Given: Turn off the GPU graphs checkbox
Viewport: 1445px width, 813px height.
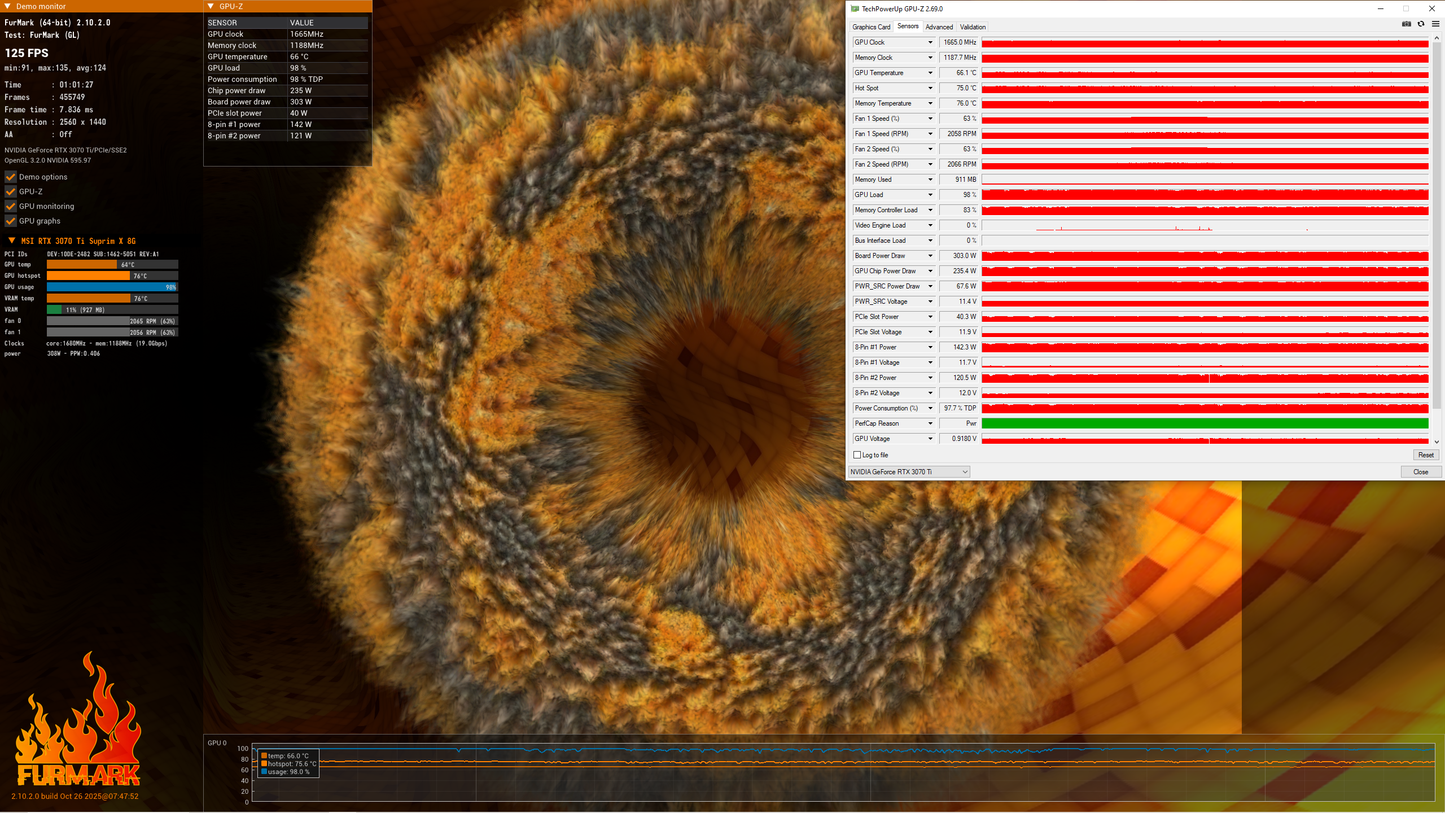Looking at the screenshot, I should [x=11, y=221].
